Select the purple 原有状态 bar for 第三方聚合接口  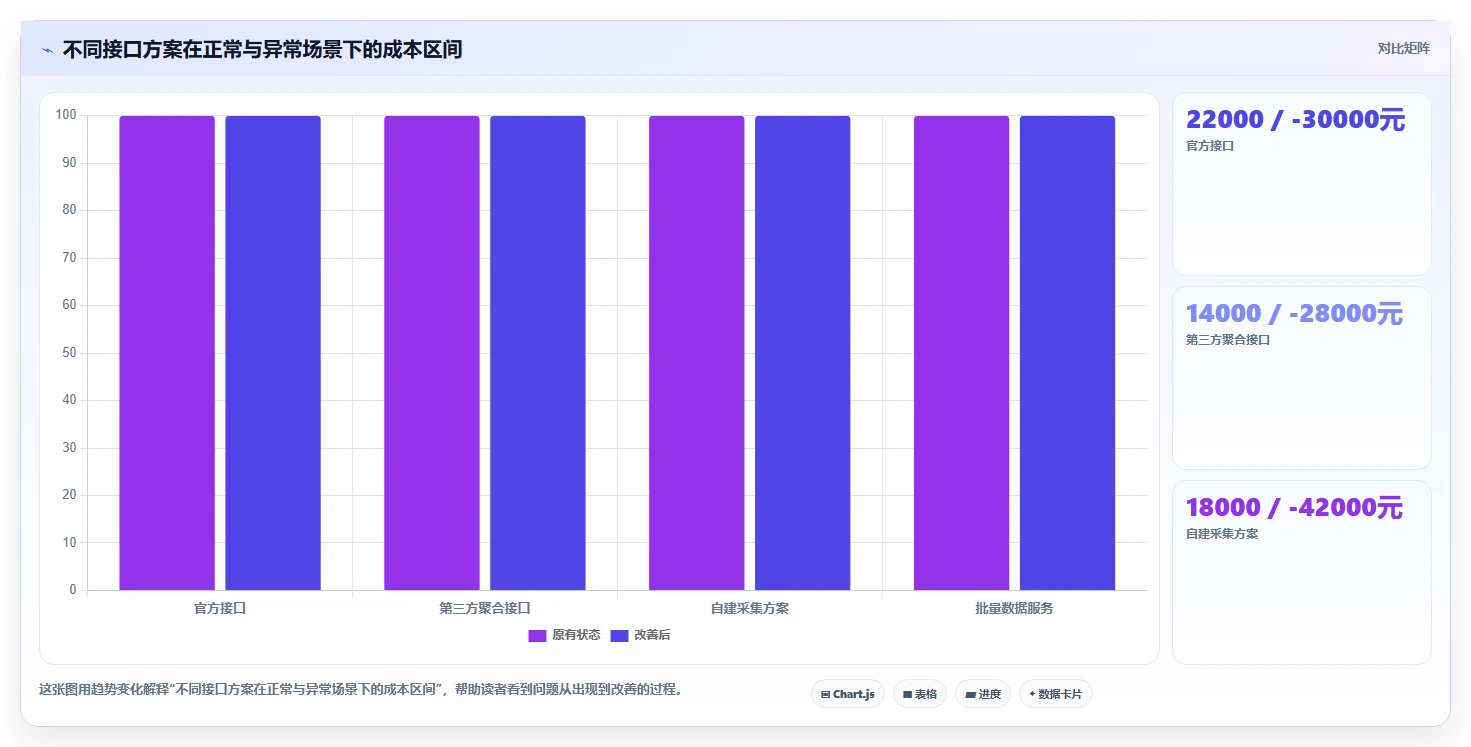[x=432, y=353]
